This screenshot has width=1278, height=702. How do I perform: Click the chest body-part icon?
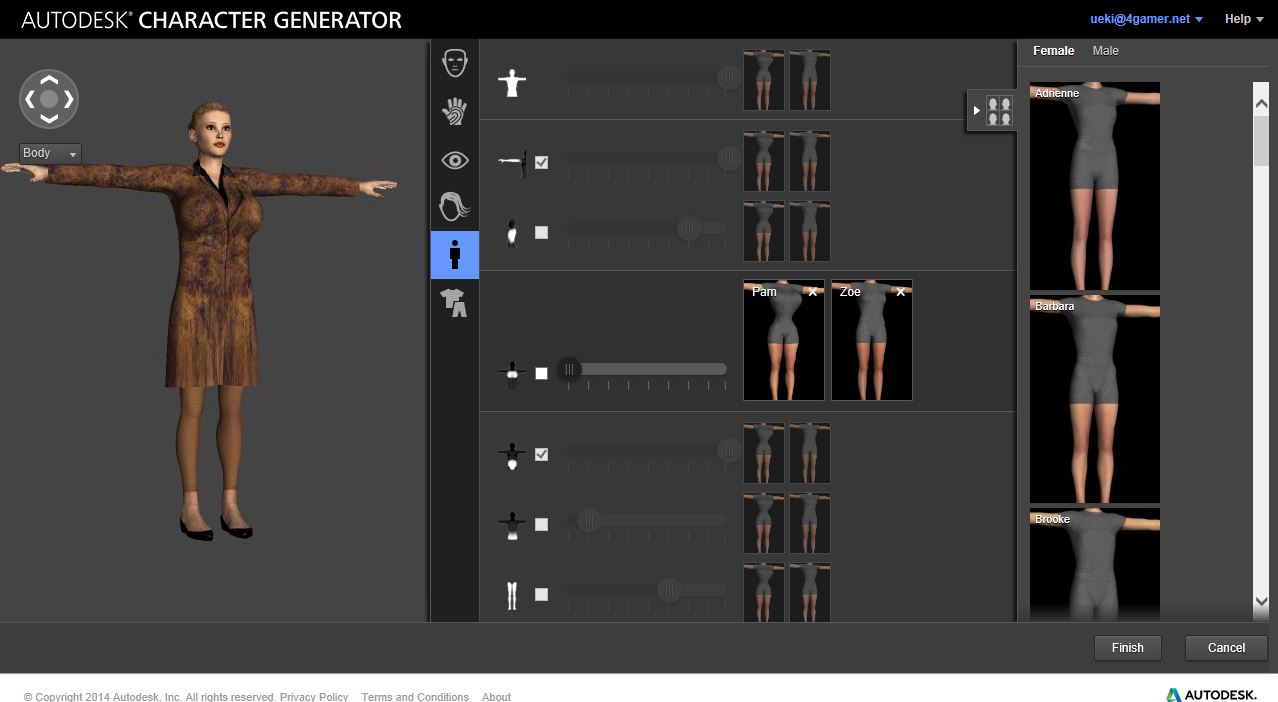click(x=512, y=374)
